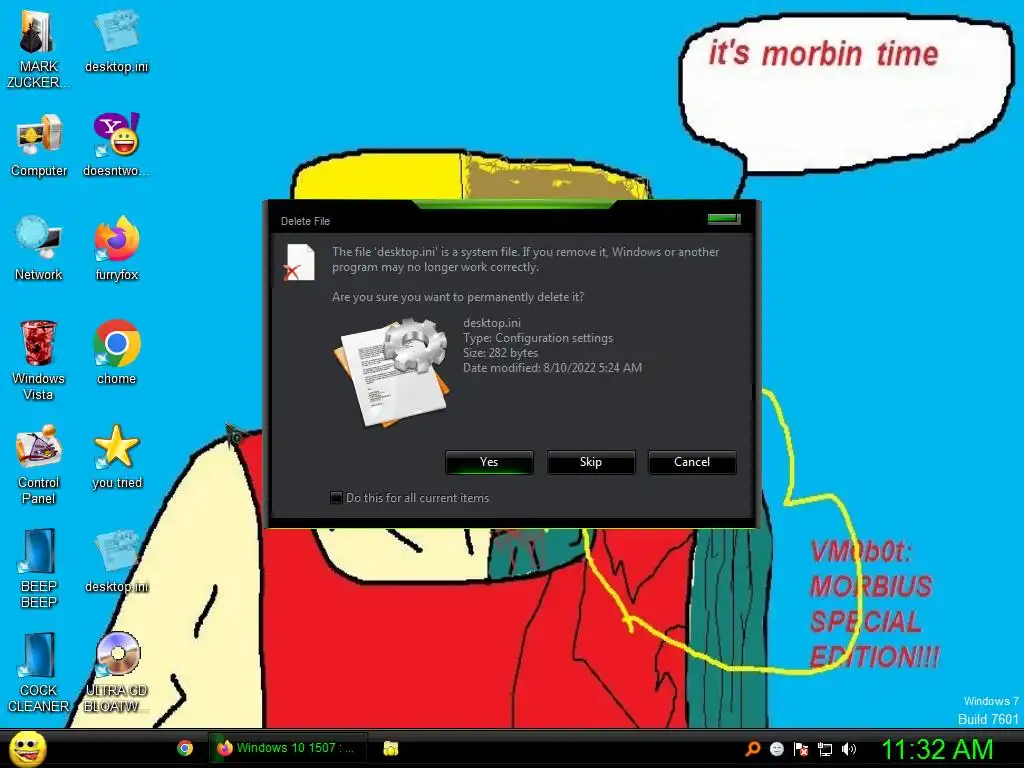Open the volume speaker tray icon

pos(848,749)
